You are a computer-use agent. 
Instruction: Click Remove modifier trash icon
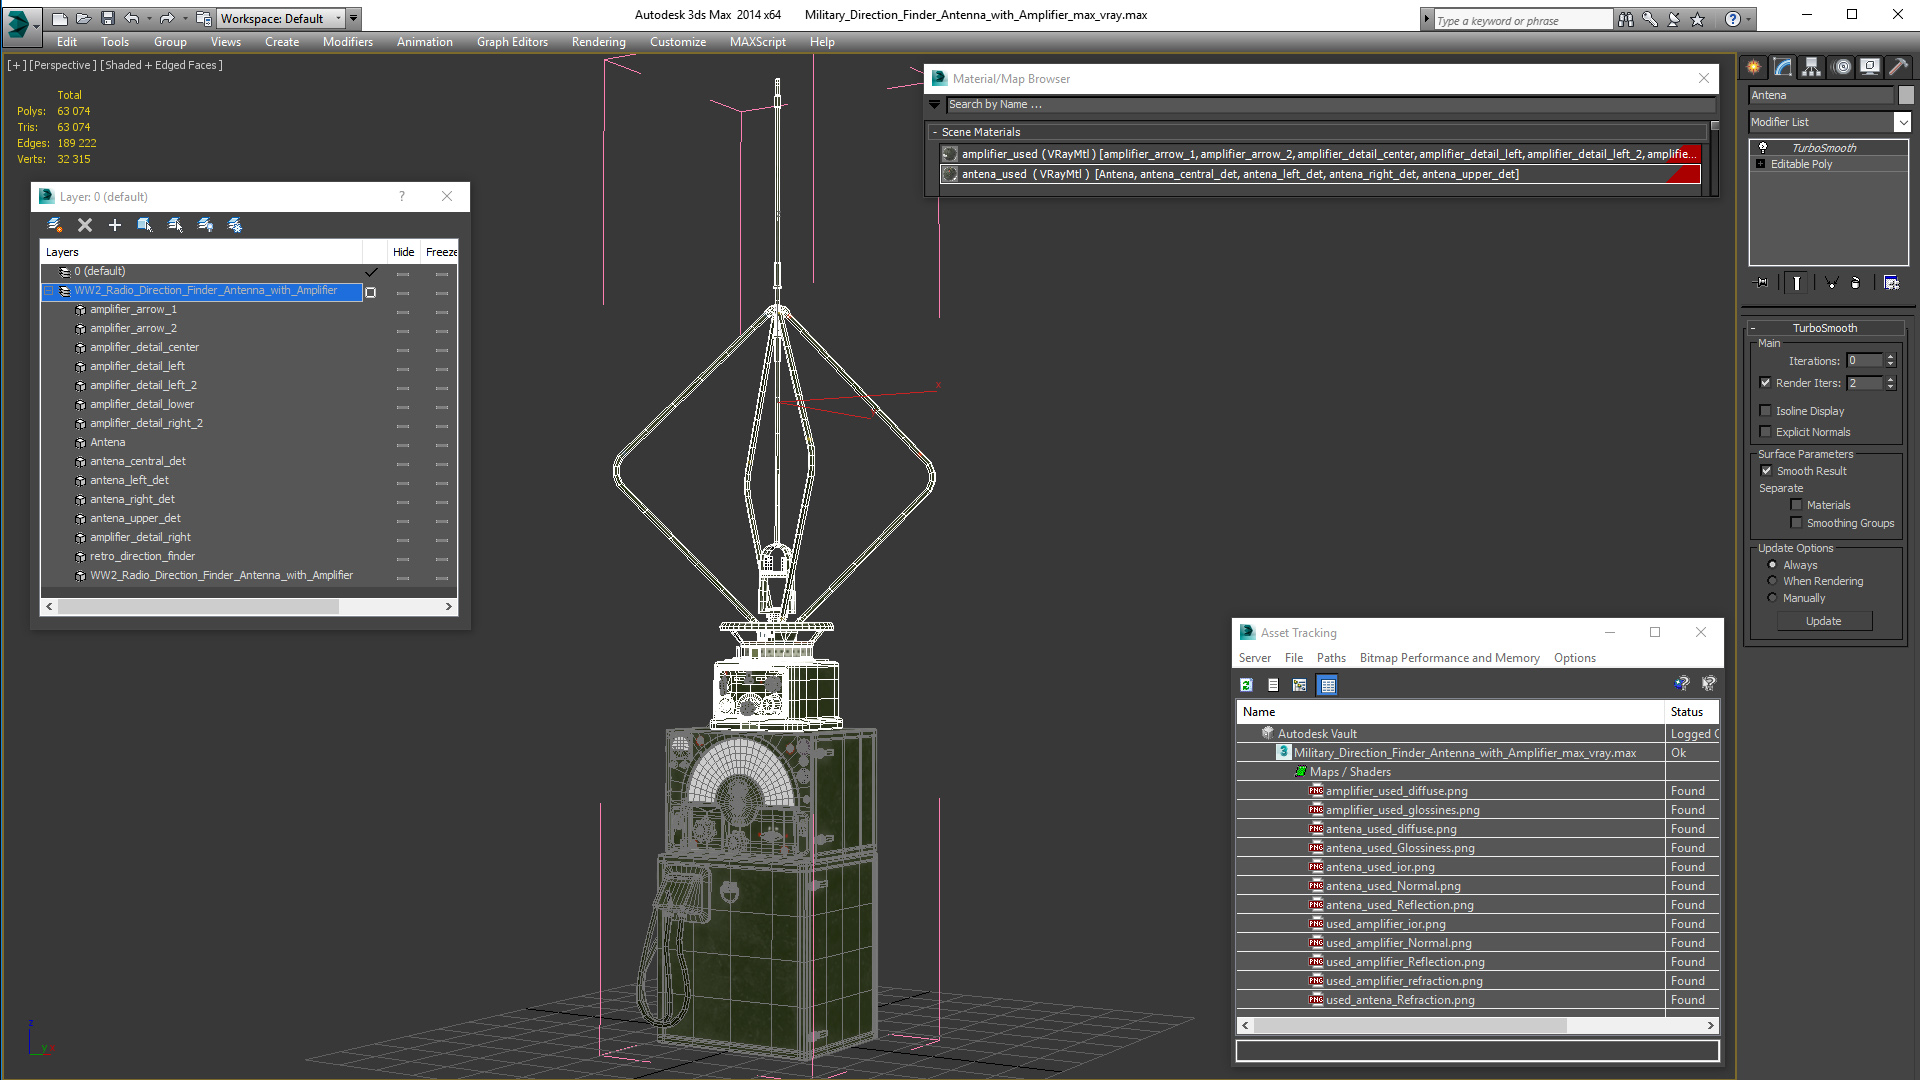pyautogui.click(x=1856, y=283)
